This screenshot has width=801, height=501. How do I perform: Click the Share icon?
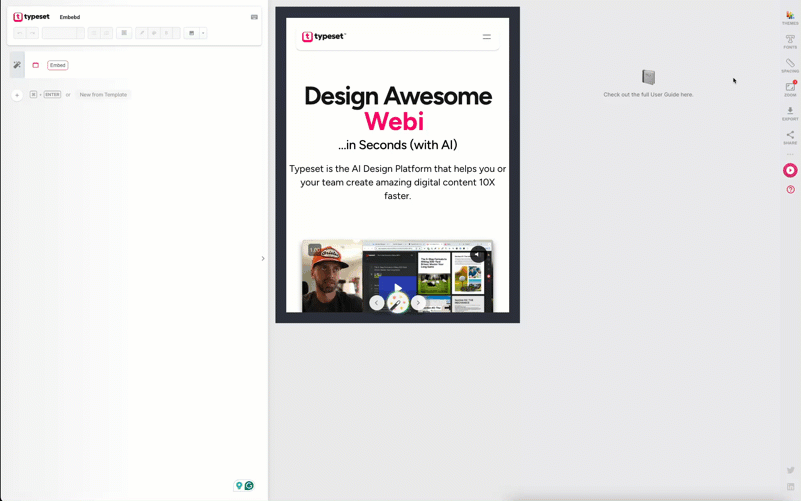coord(790,137)
